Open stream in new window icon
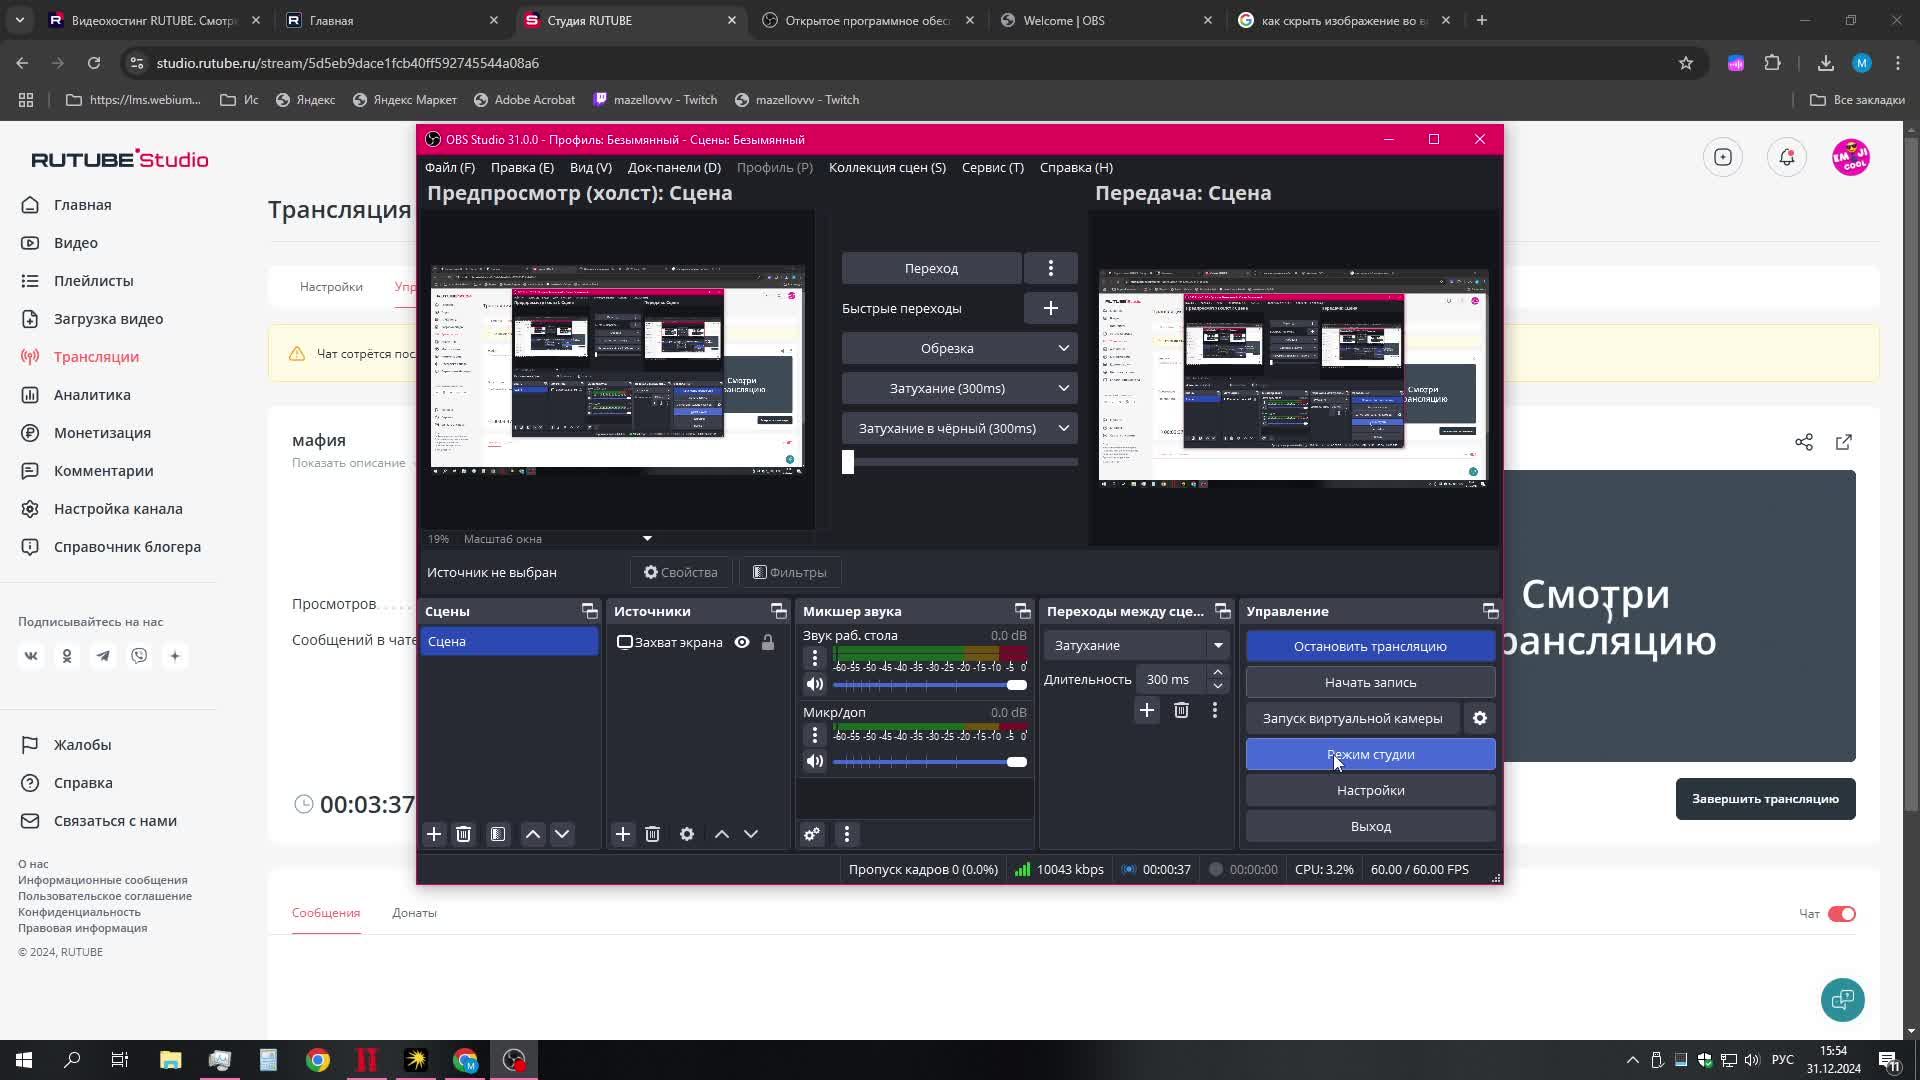This screenshot has height=1080, width=1920. click(x=1844, y=442)
